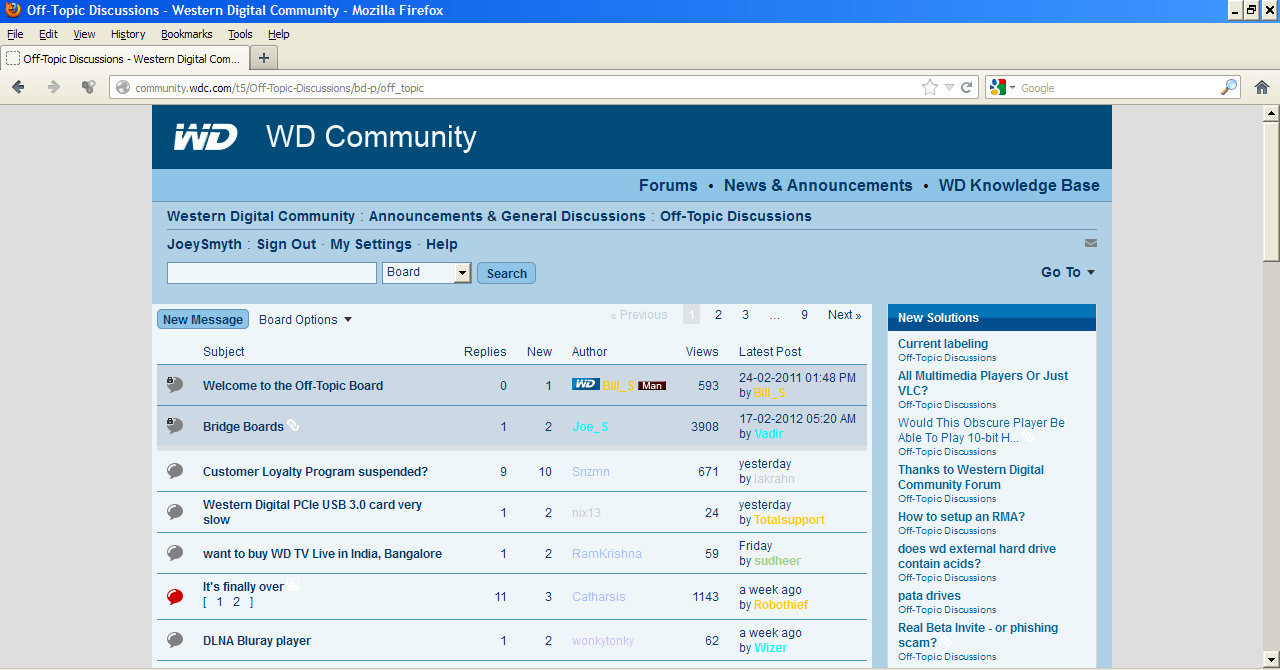Click the globe site-identity icon in address bar

click(x=123, y=87)
